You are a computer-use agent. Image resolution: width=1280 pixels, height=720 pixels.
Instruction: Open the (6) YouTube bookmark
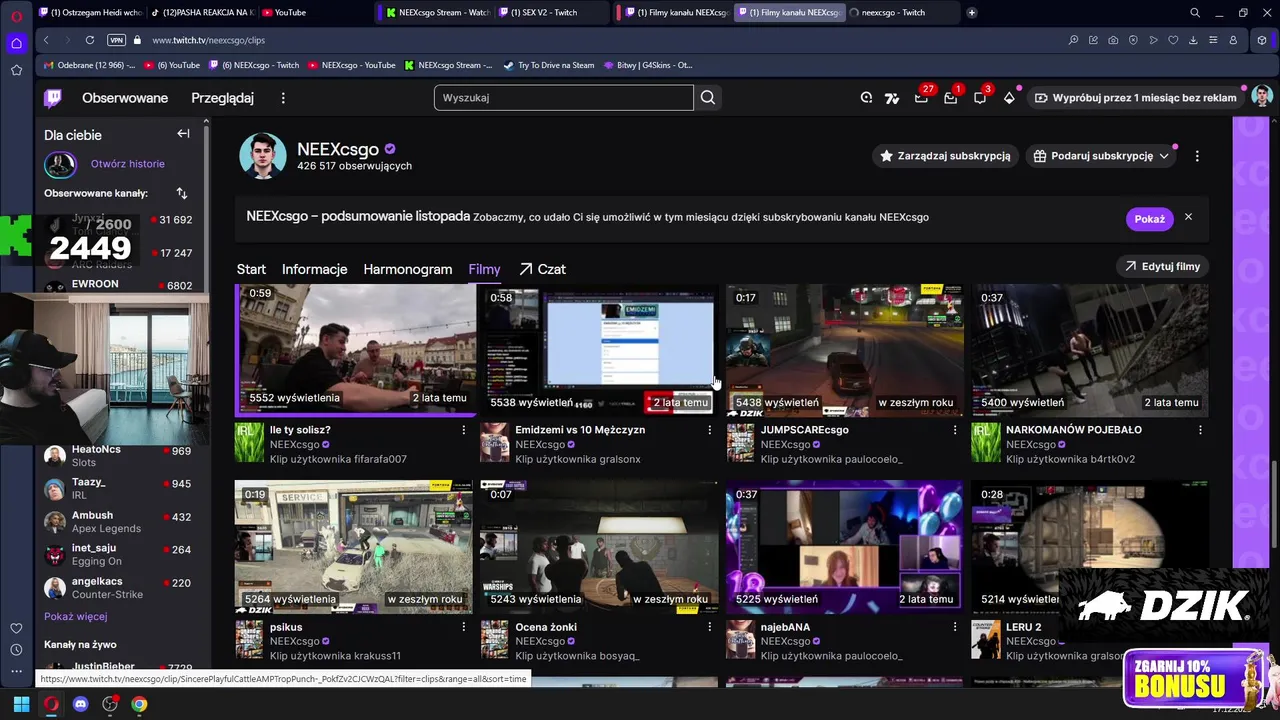172,65
